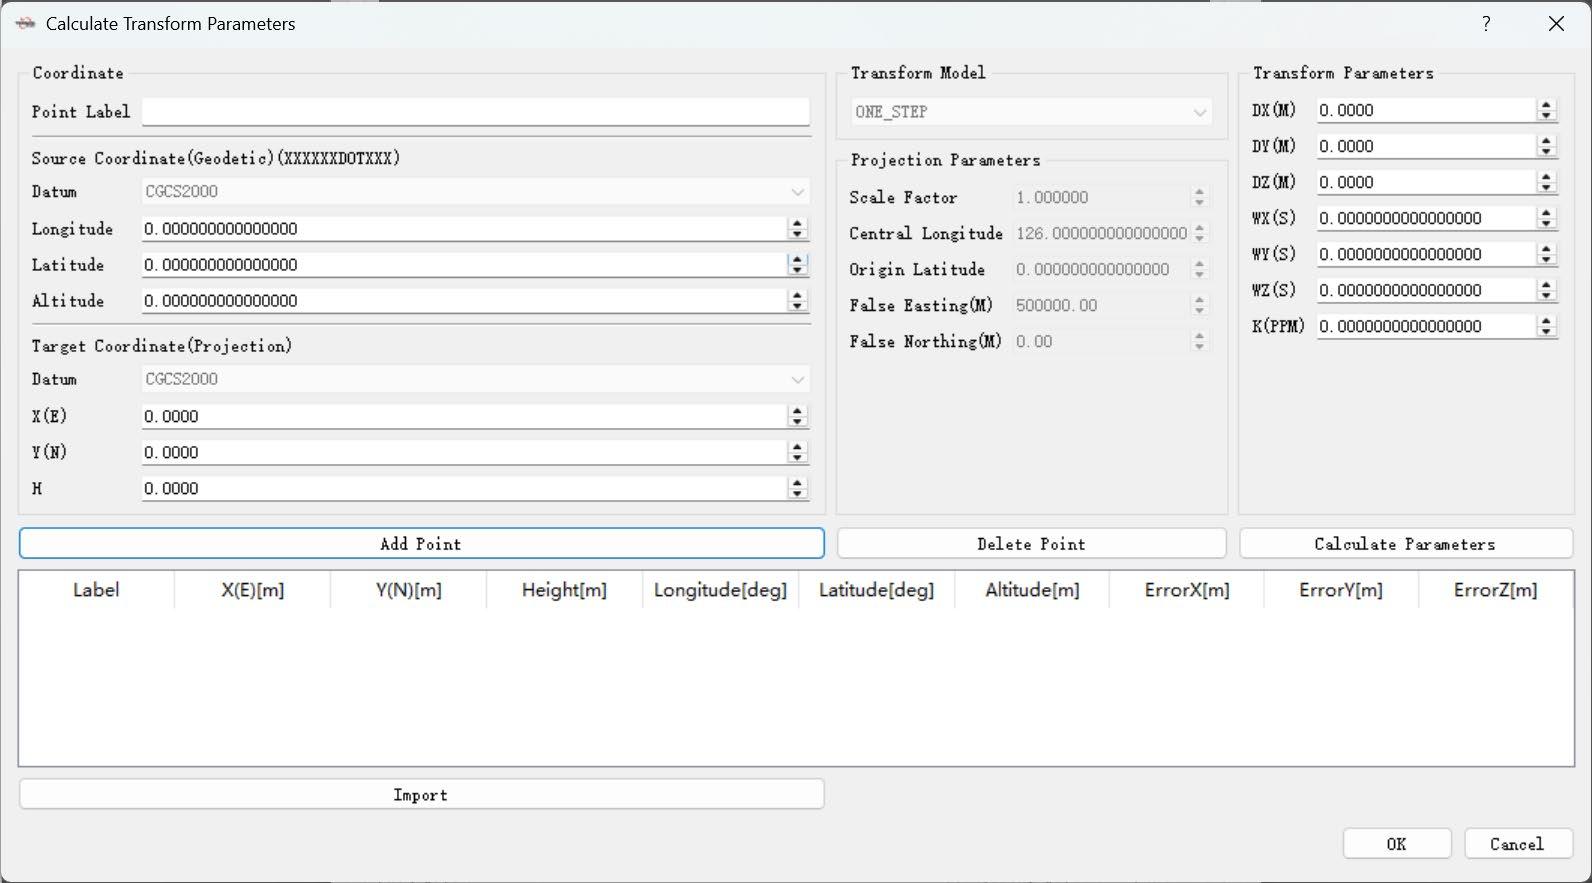The width and height of the screenshot is (1592, 883).
Task: Click the DX(M) value field
Action: (x=1426, y=110)
